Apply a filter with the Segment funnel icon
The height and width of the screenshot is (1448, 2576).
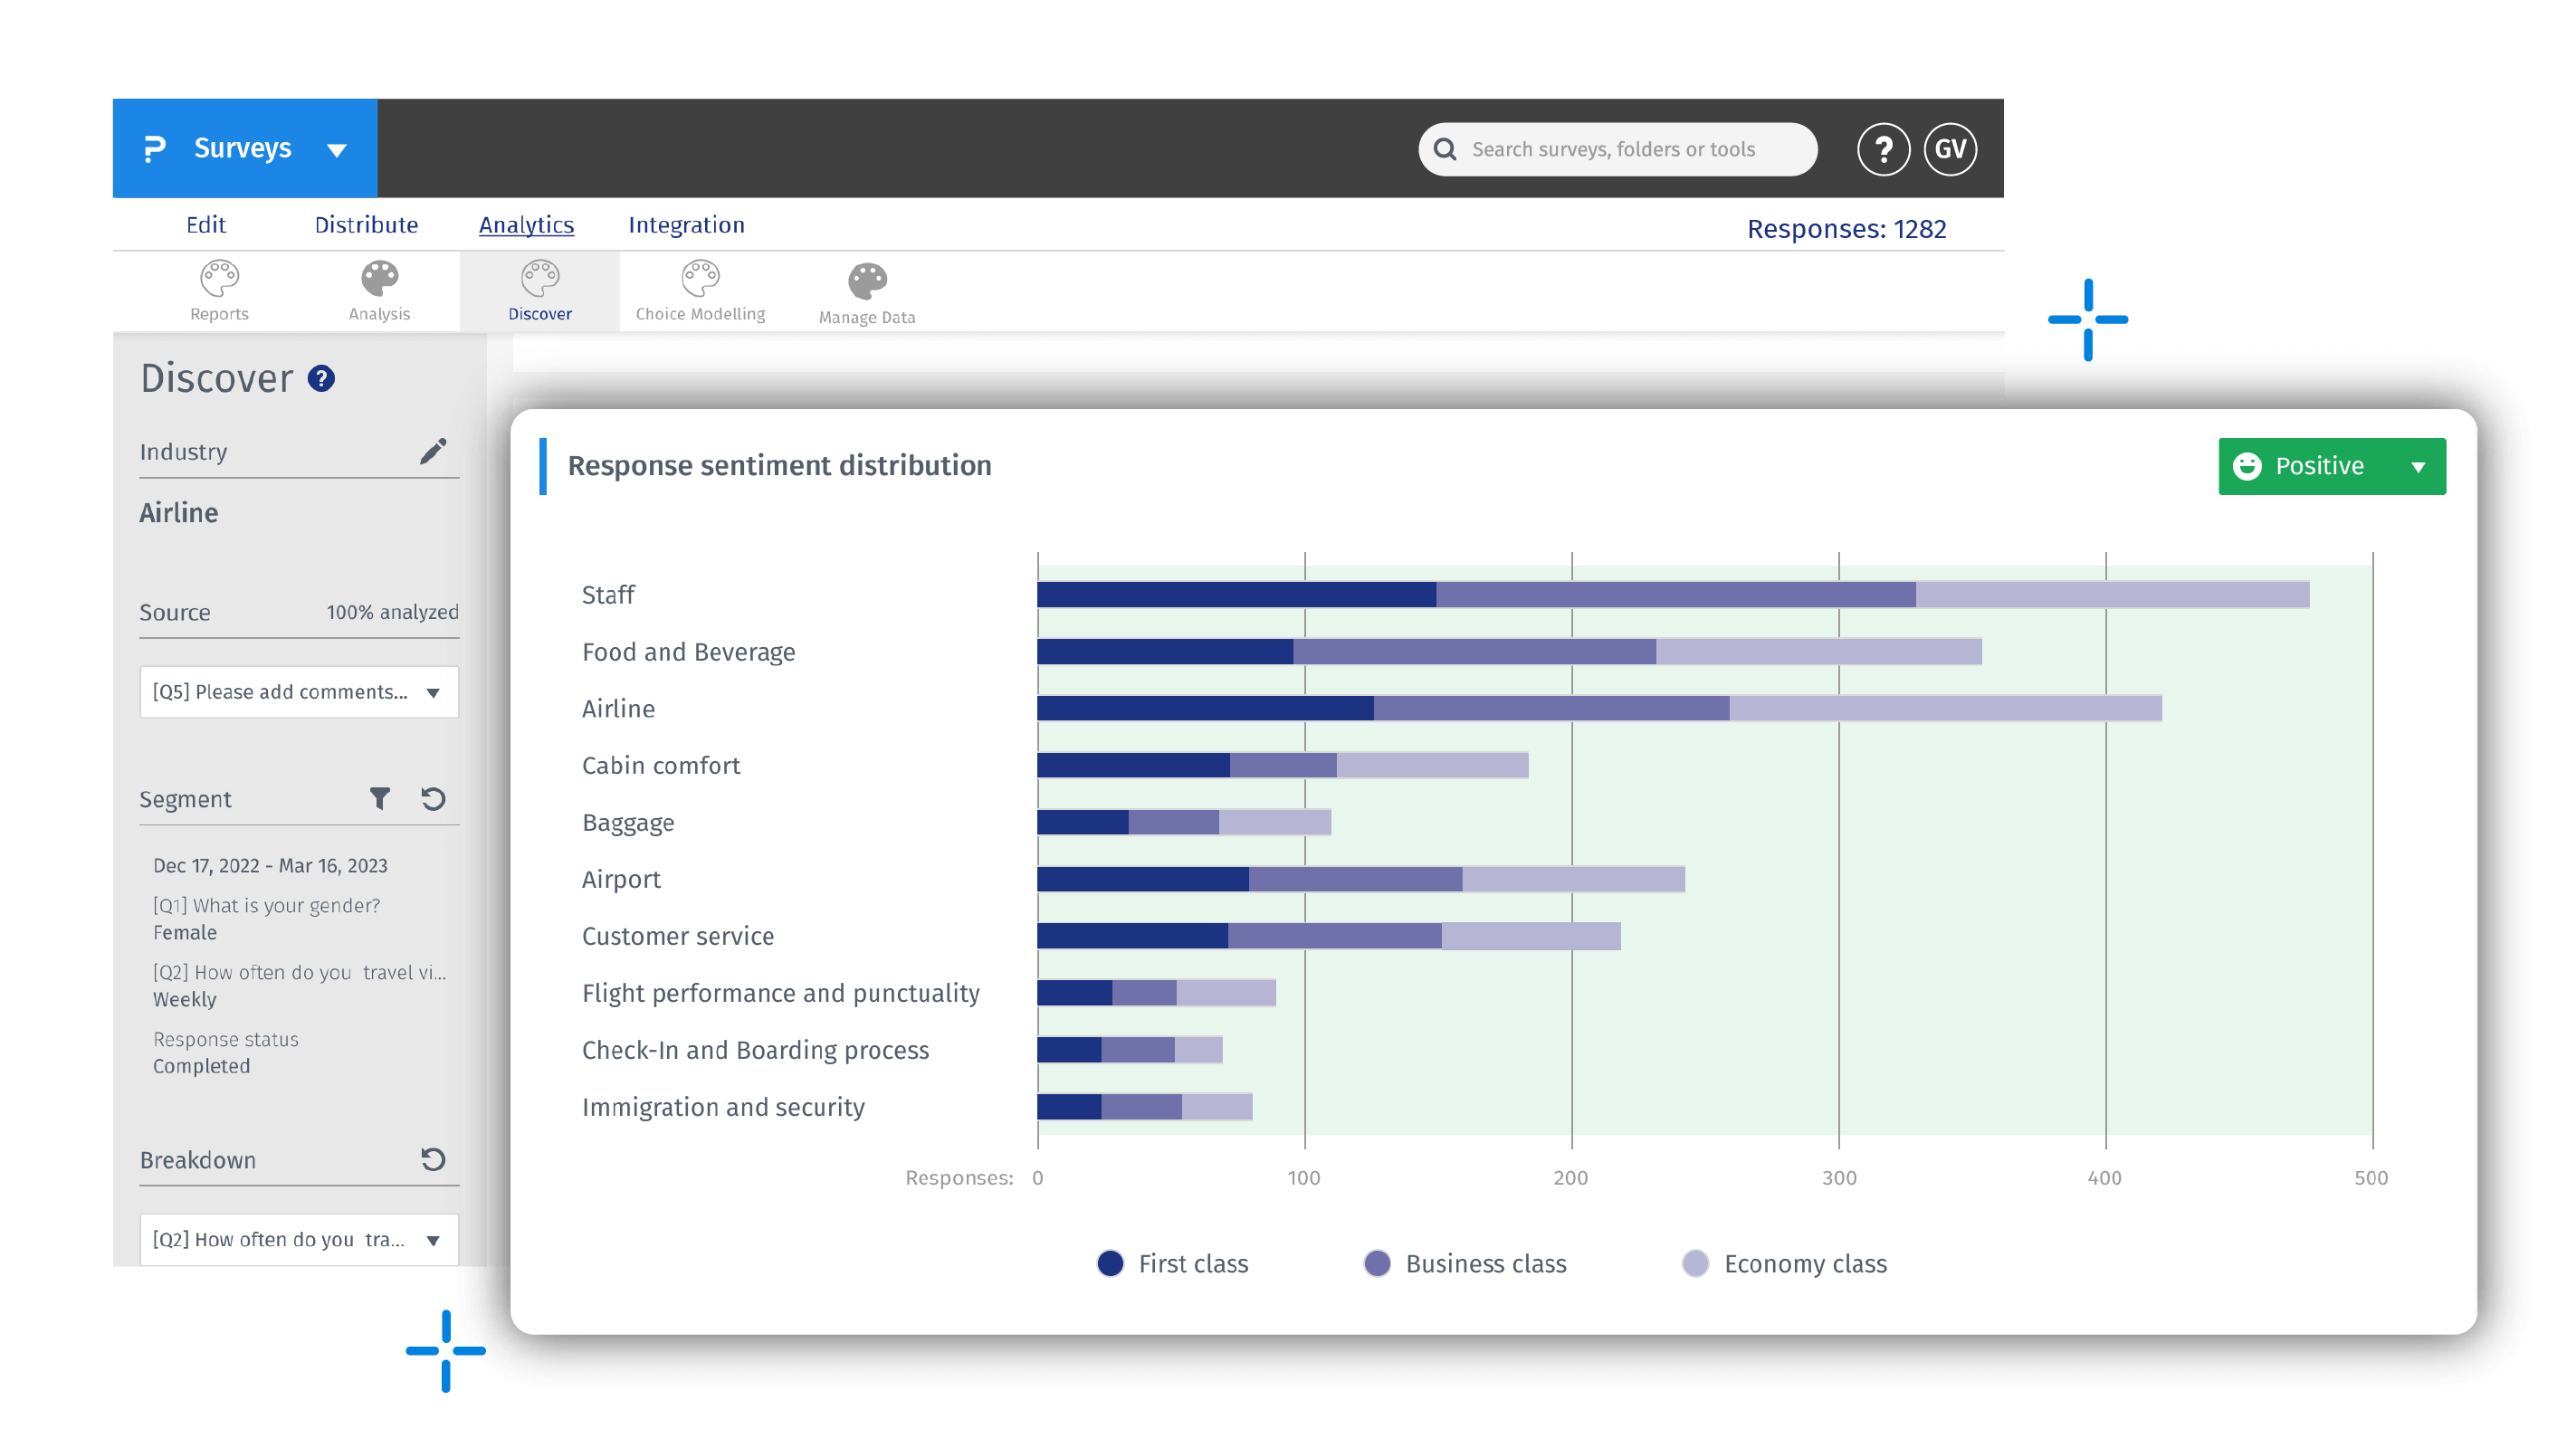pos(380,798)
